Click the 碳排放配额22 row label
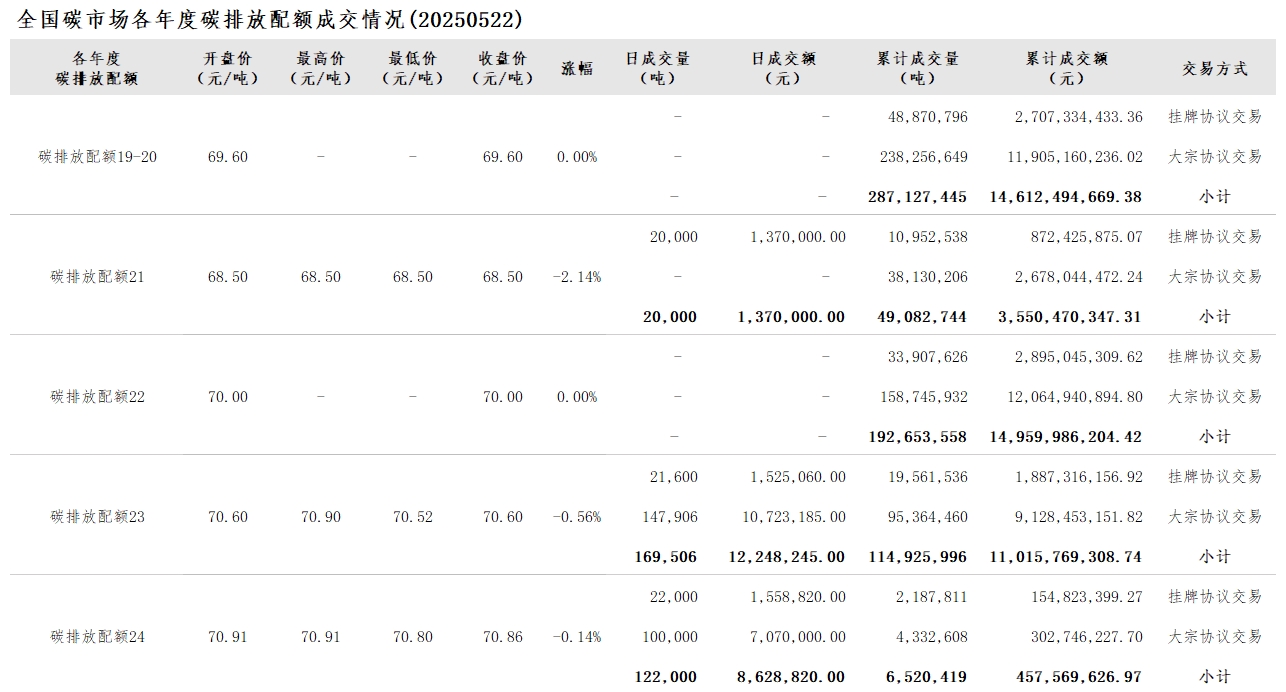 [x=98, y=397]
